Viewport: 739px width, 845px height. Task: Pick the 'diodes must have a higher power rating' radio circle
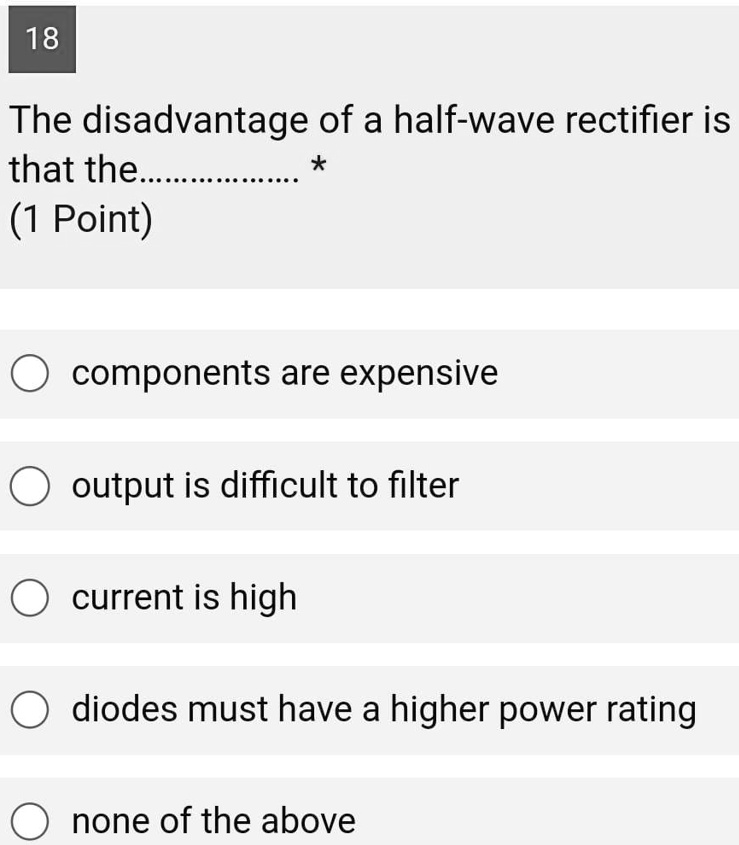point(31,711)
